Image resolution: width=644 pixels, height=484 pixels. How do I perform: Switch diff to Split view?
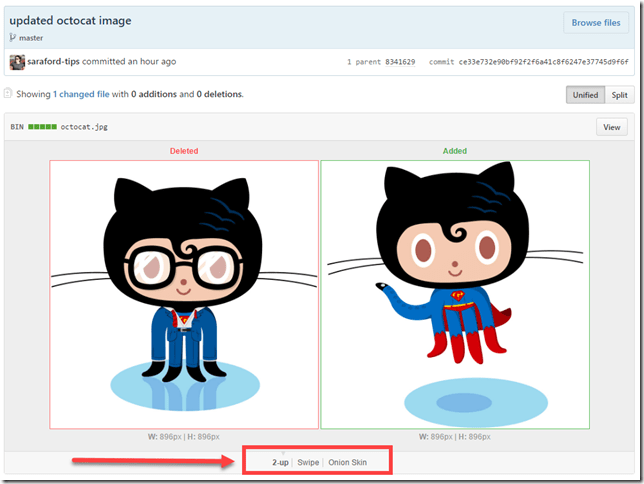click(x=619, y=95)
